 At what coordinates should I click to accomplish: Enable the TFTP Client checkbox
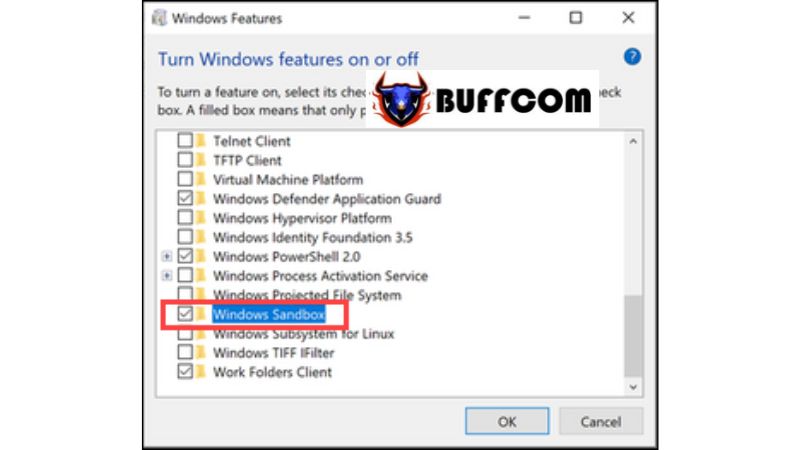(185, 160)
